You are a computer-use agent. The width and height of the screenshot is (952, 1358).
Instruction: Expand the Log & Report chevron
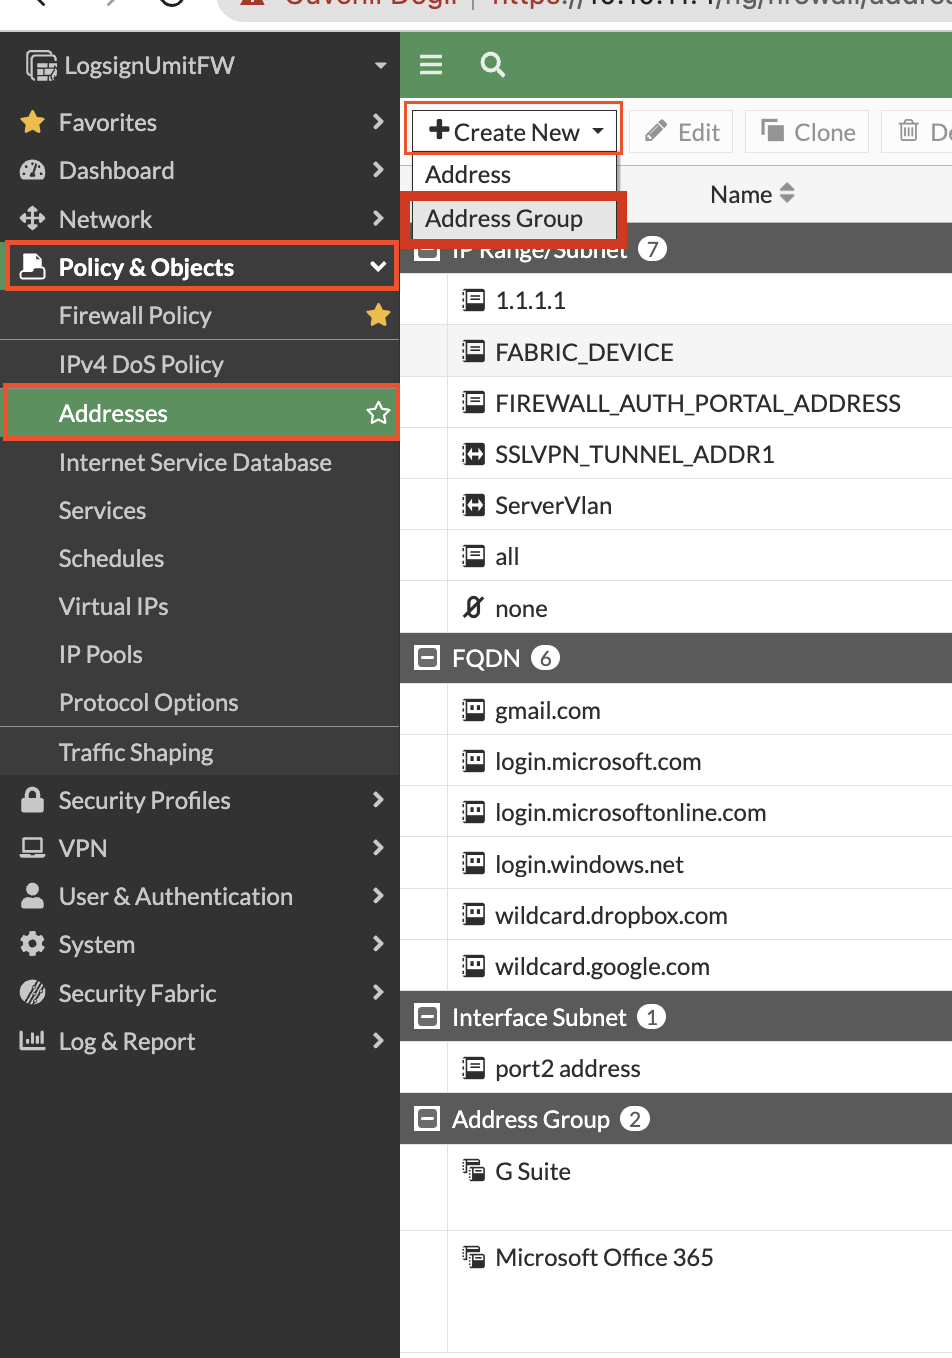point(378,1040)
